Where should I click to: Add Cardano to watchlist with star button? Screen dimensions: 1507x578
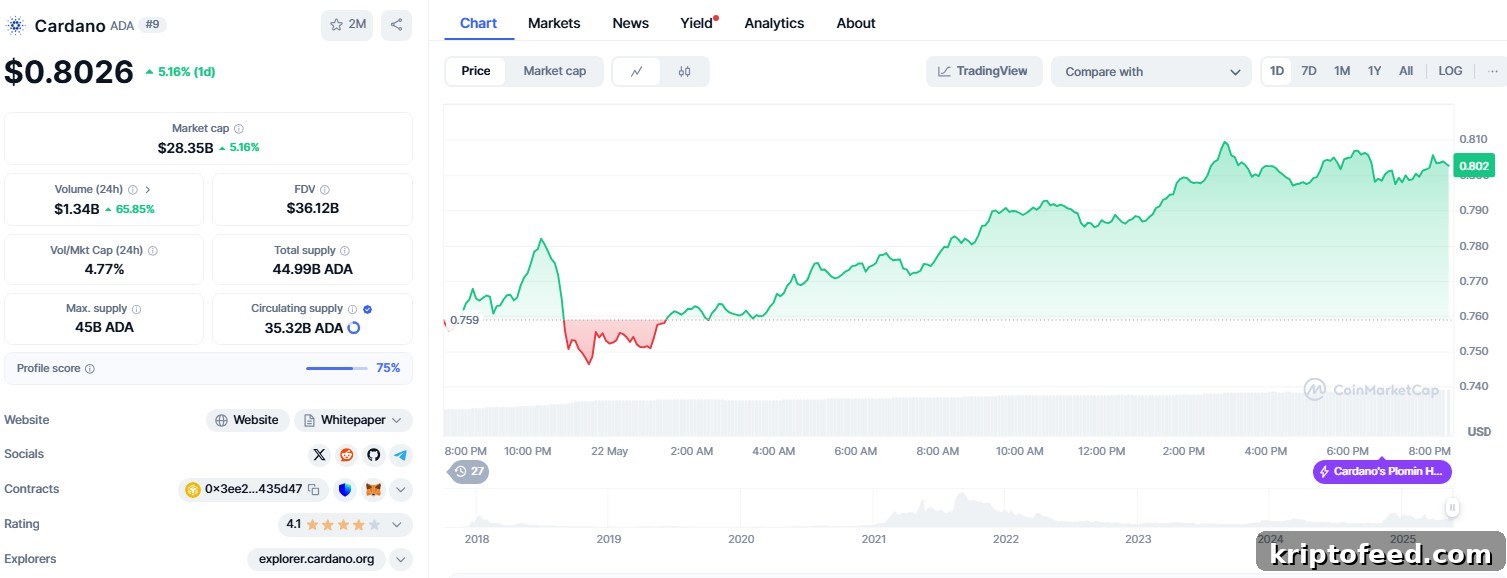347,25
